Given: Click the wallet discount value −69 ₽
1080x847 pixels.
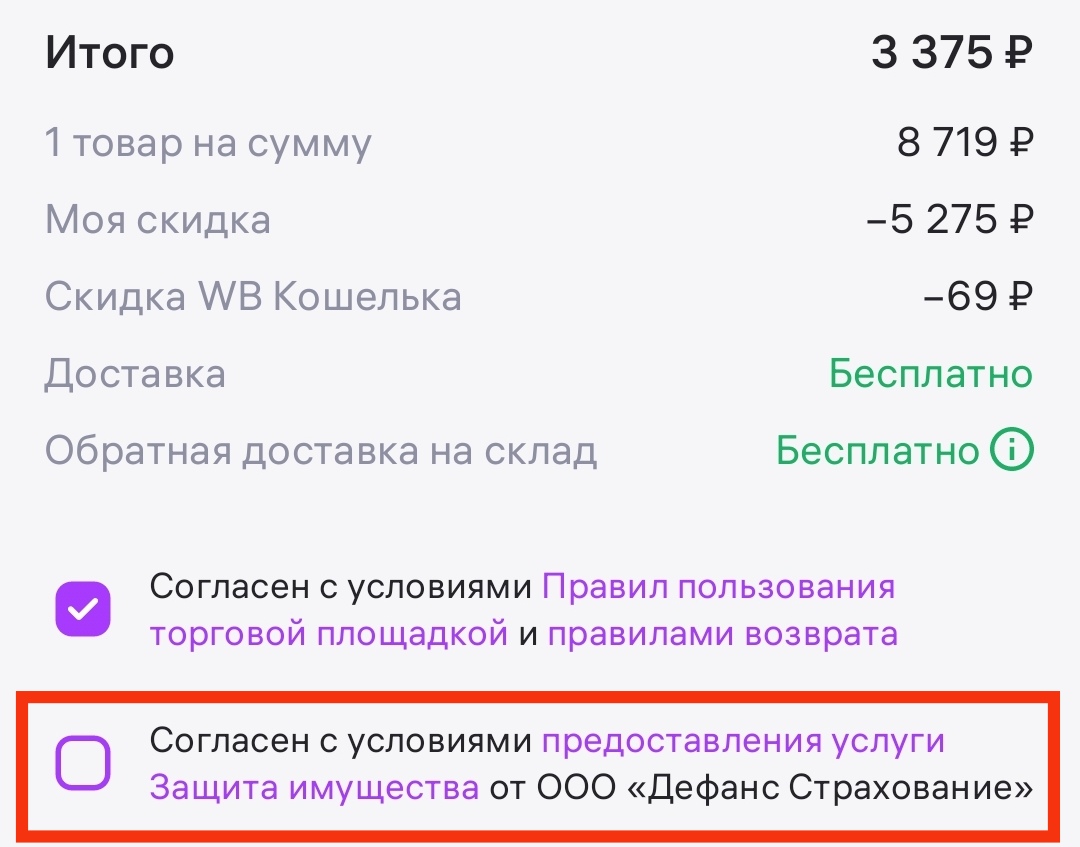Looking at the screenshot, I should (x=978, y=297).
